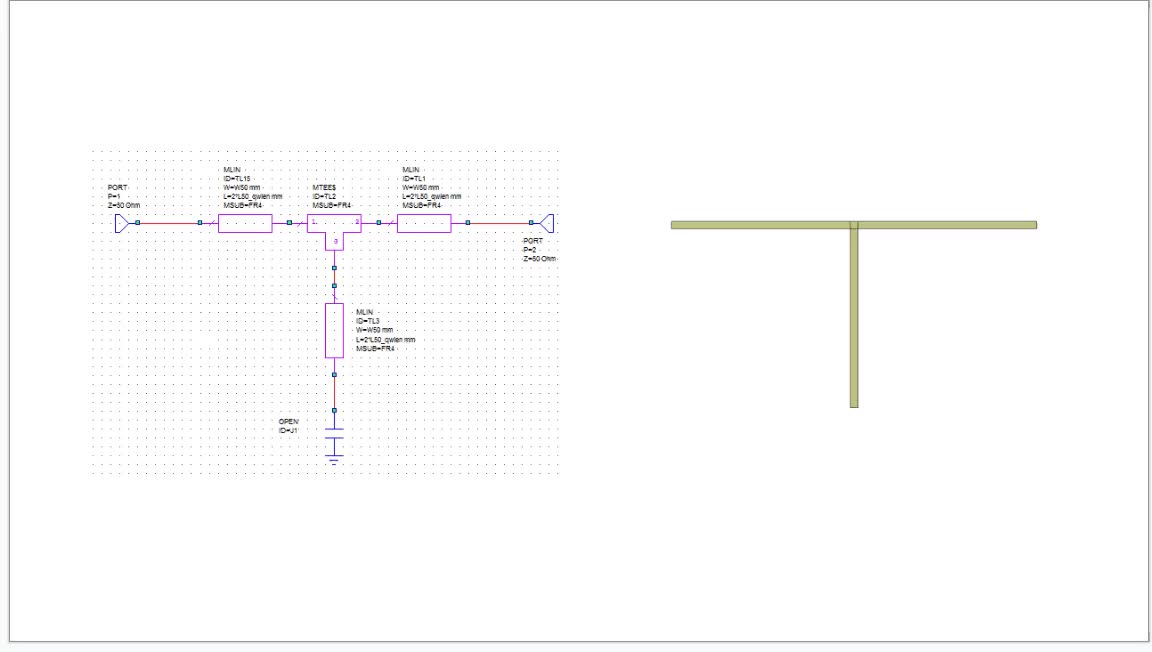Click the tee junction square in layout view

click(x=854, y=225)
